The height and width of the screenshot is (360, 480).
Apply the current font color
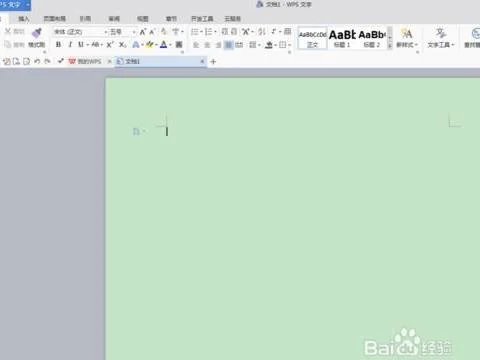tap(164, 44)
